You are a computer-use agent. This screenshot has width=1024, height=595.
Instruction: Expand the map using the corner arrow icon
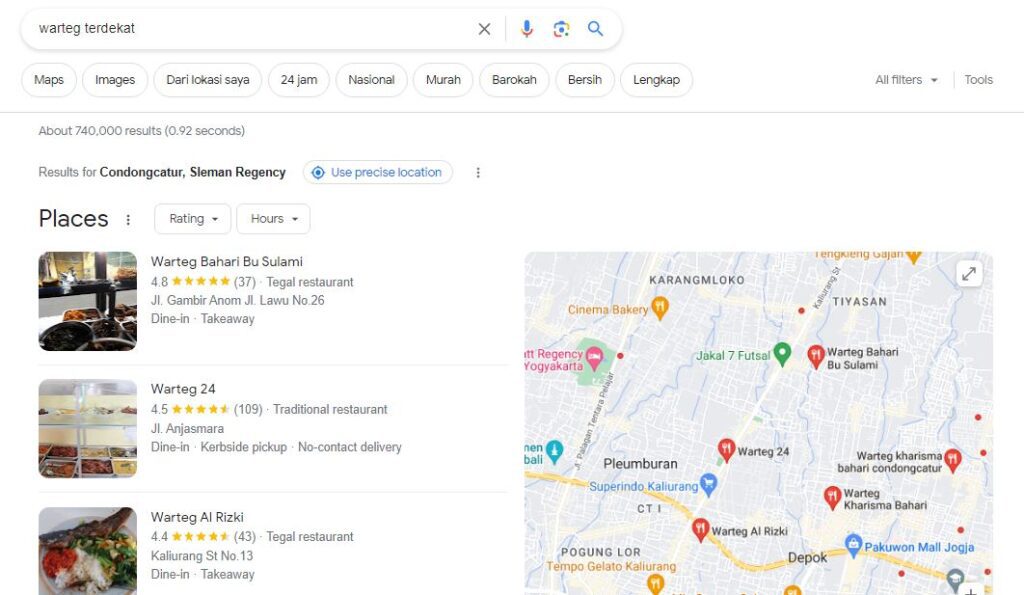click(x=968, y=272)
